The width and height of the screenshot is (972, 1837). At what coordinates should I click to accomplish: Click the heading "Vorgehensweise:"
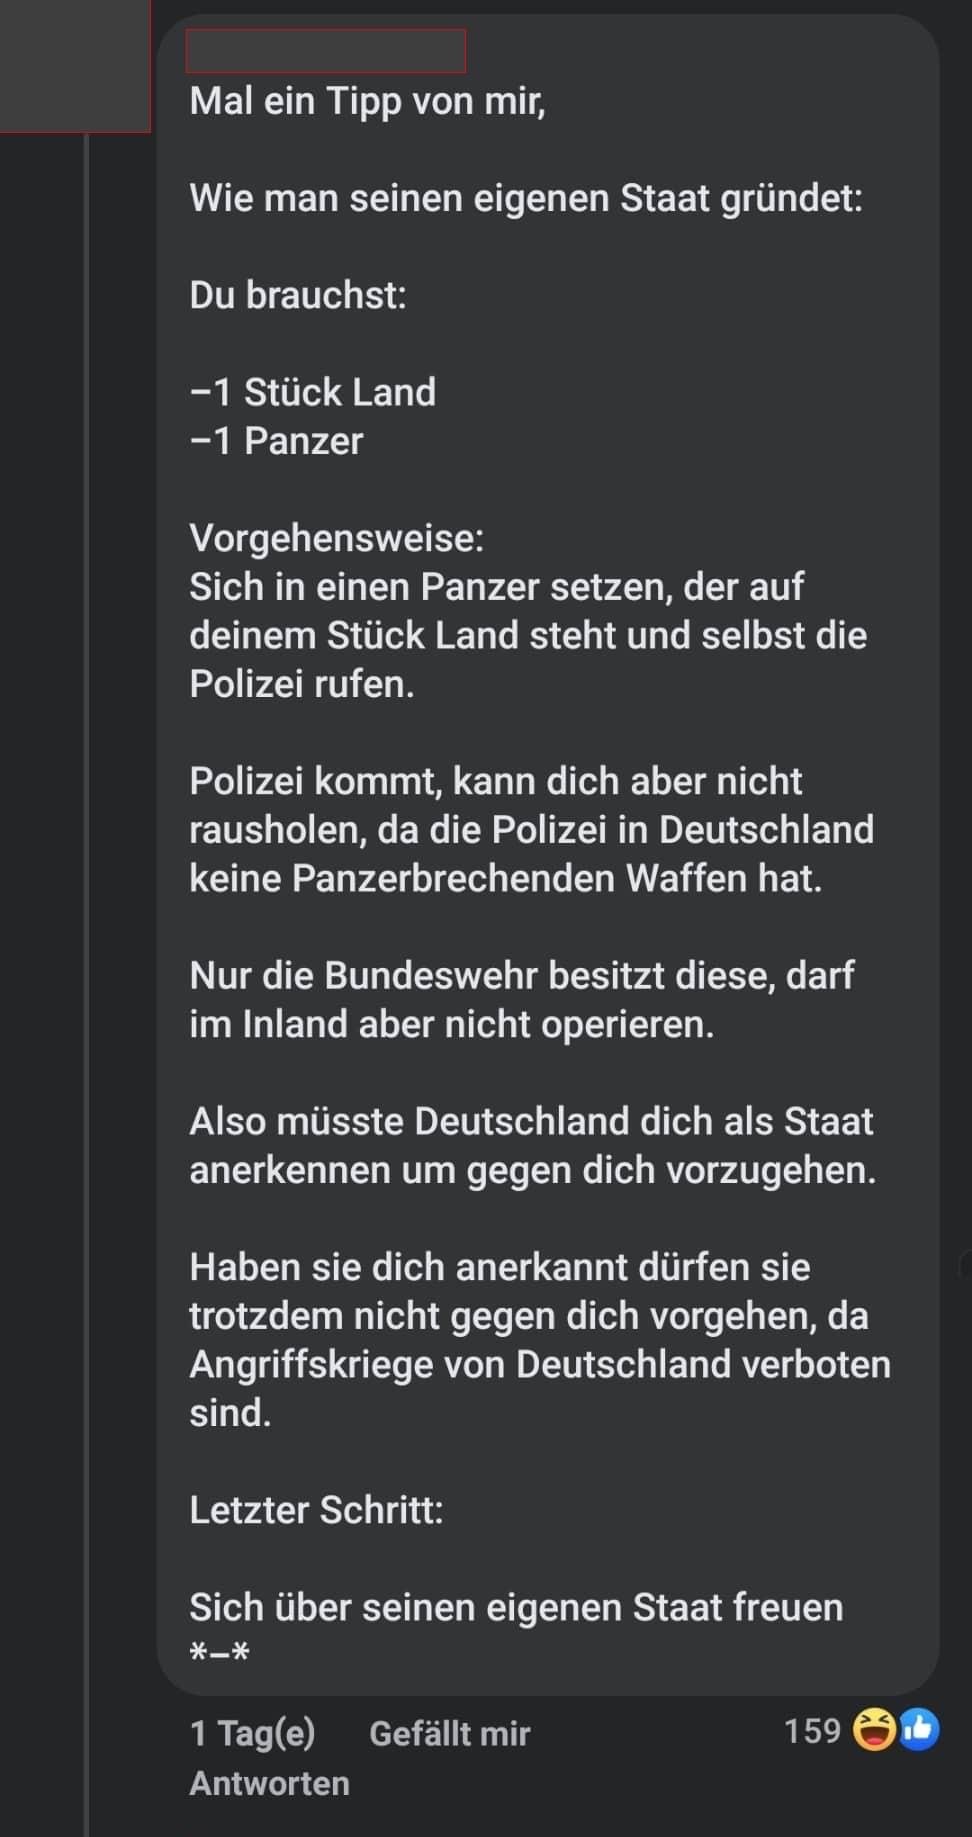point(337,538)
